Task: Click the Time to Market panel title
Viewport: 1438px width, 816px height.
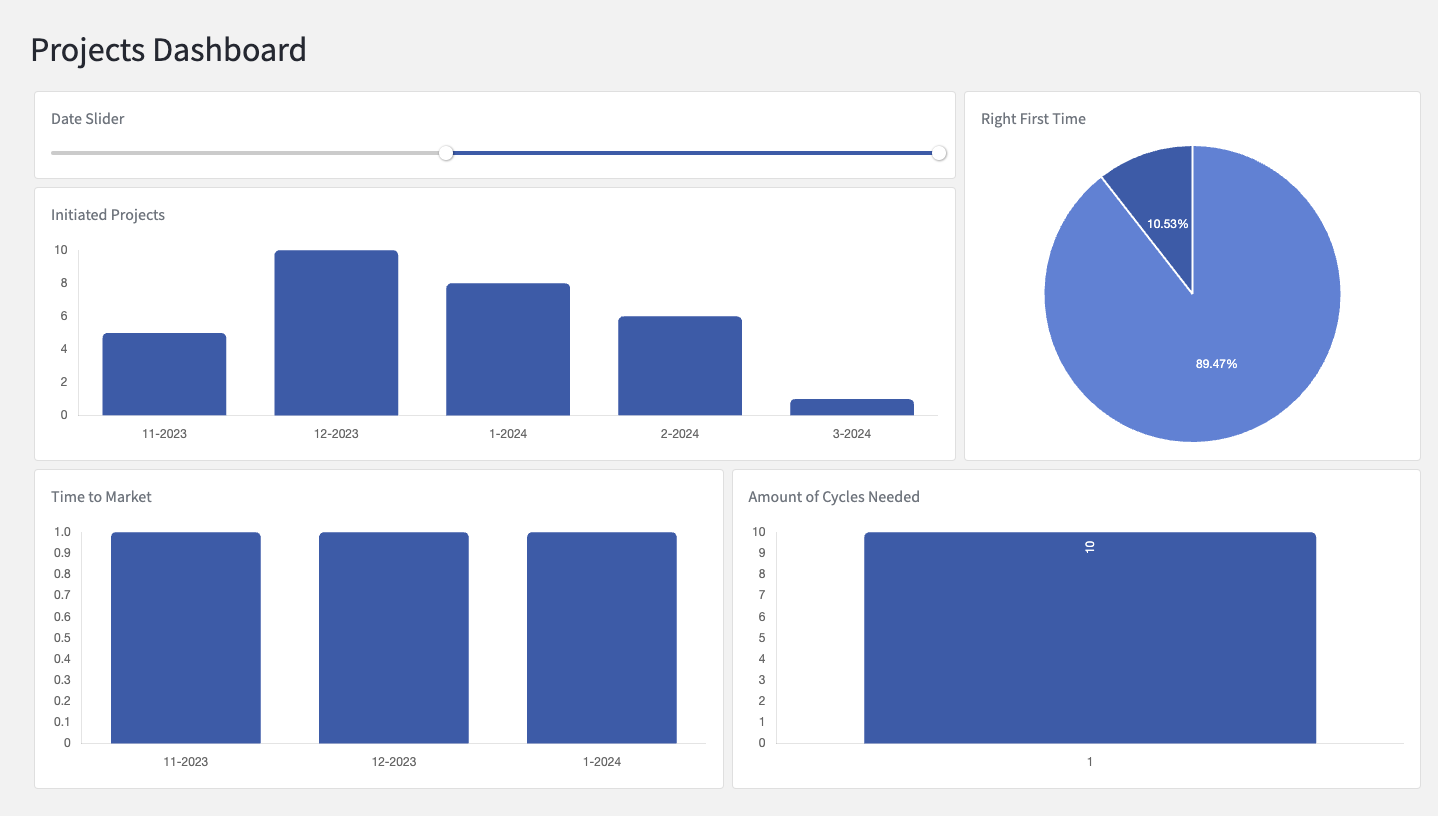Action: 101,497
